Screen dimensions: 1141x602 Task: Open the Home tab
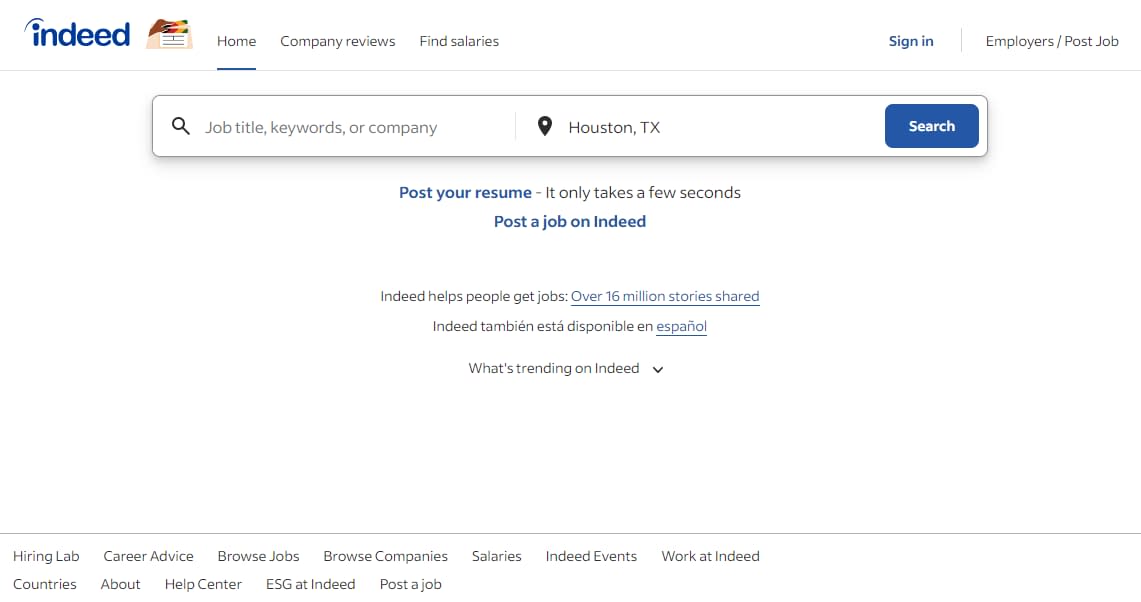(236, 41)
